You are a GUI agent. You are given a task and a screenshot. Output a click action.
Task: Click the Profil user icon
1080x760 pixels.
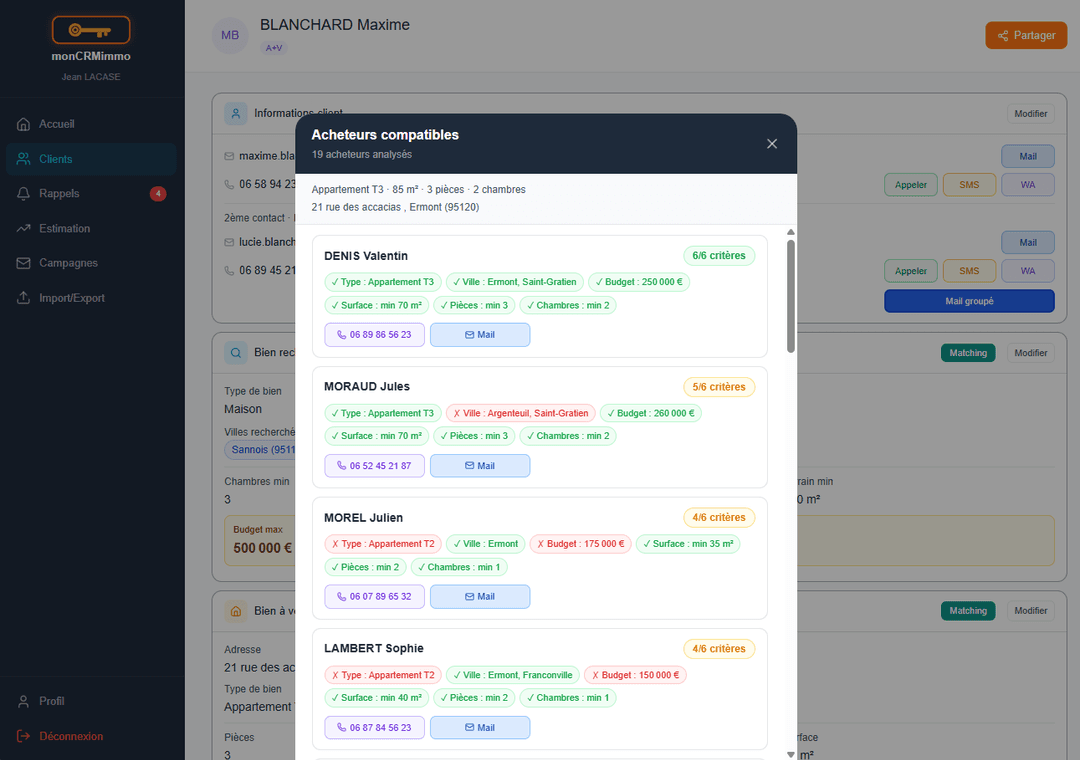[x=23, y=701]
